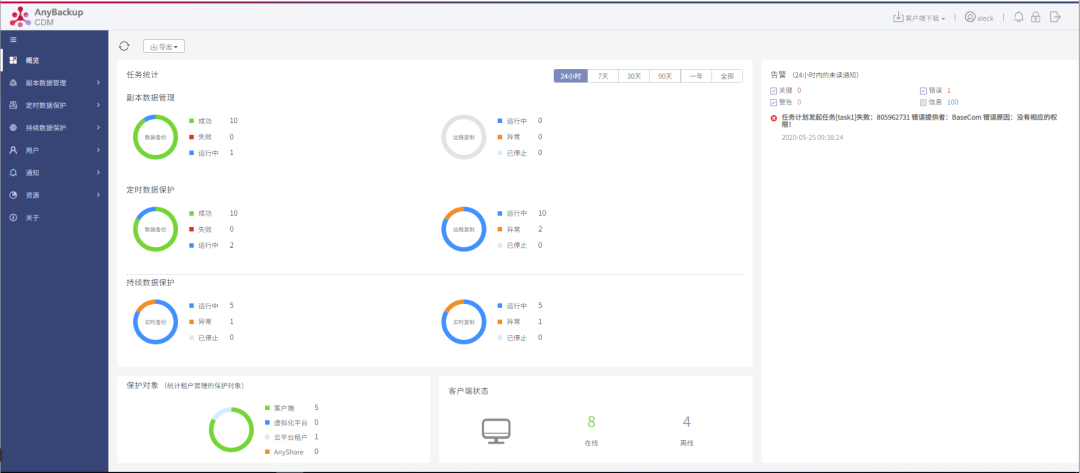The width and height of the screenshot is (1080, 473).
Task: Expand 持续数据保护 via its chevron
Action: tap(98, 128)
